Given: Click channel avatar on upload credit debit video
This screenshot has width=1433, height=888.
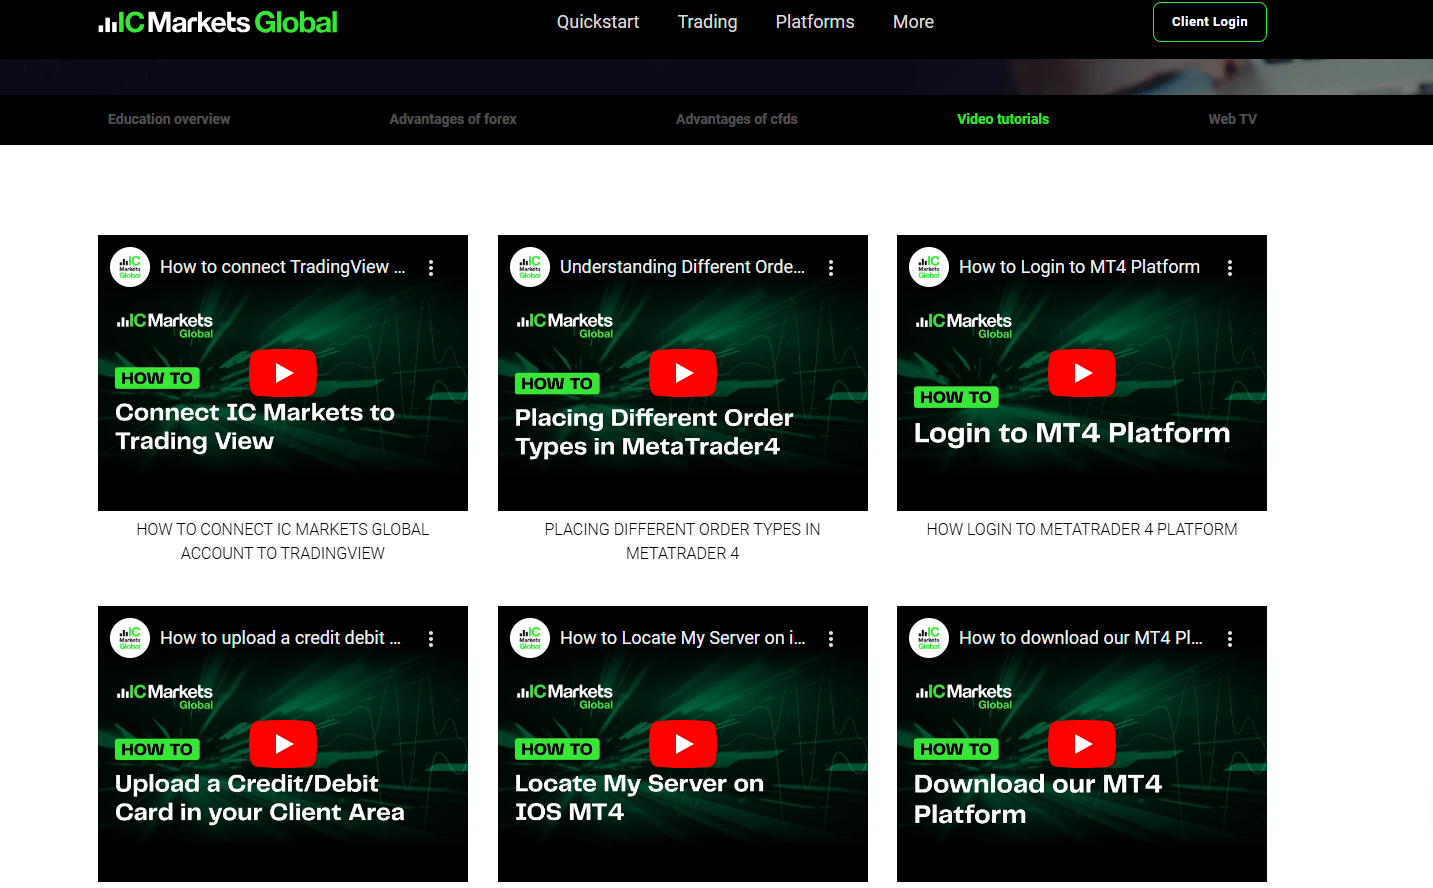Looking at the screenshot, I should [130, 638].
